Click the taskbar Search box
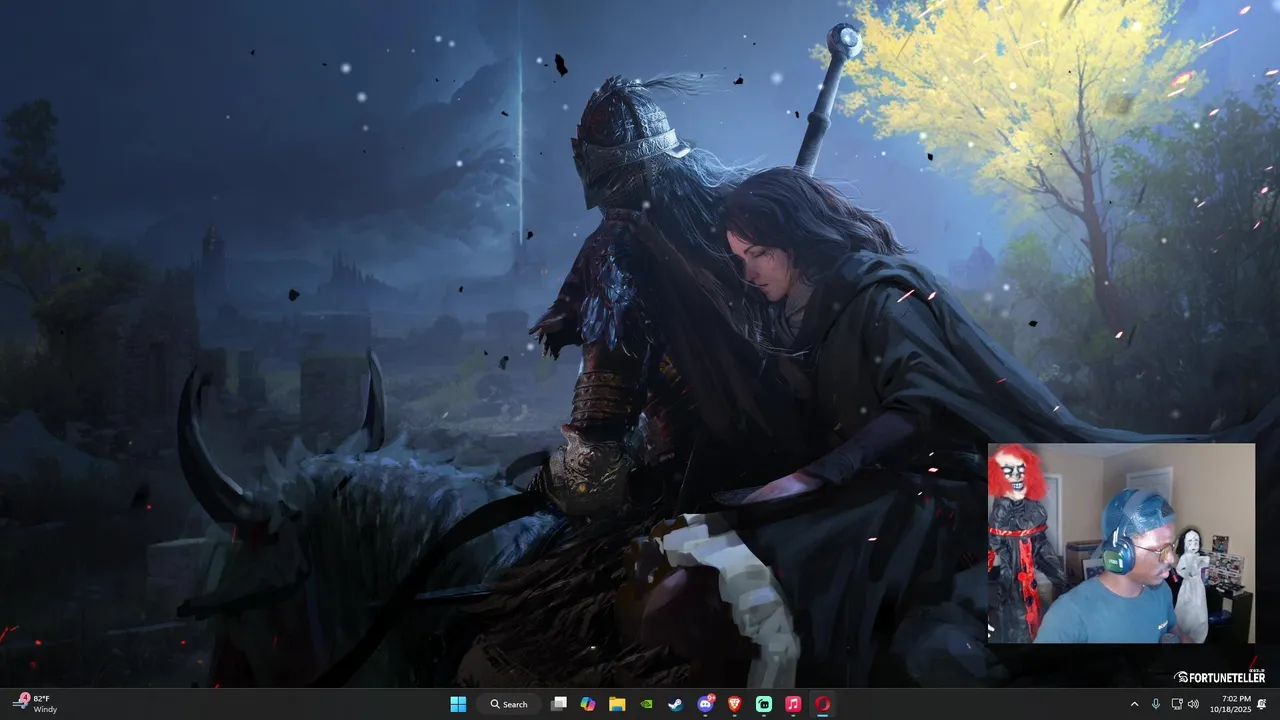Image resolution: width=1280 pixels, height=720 pixels. (x=509, y=704)
